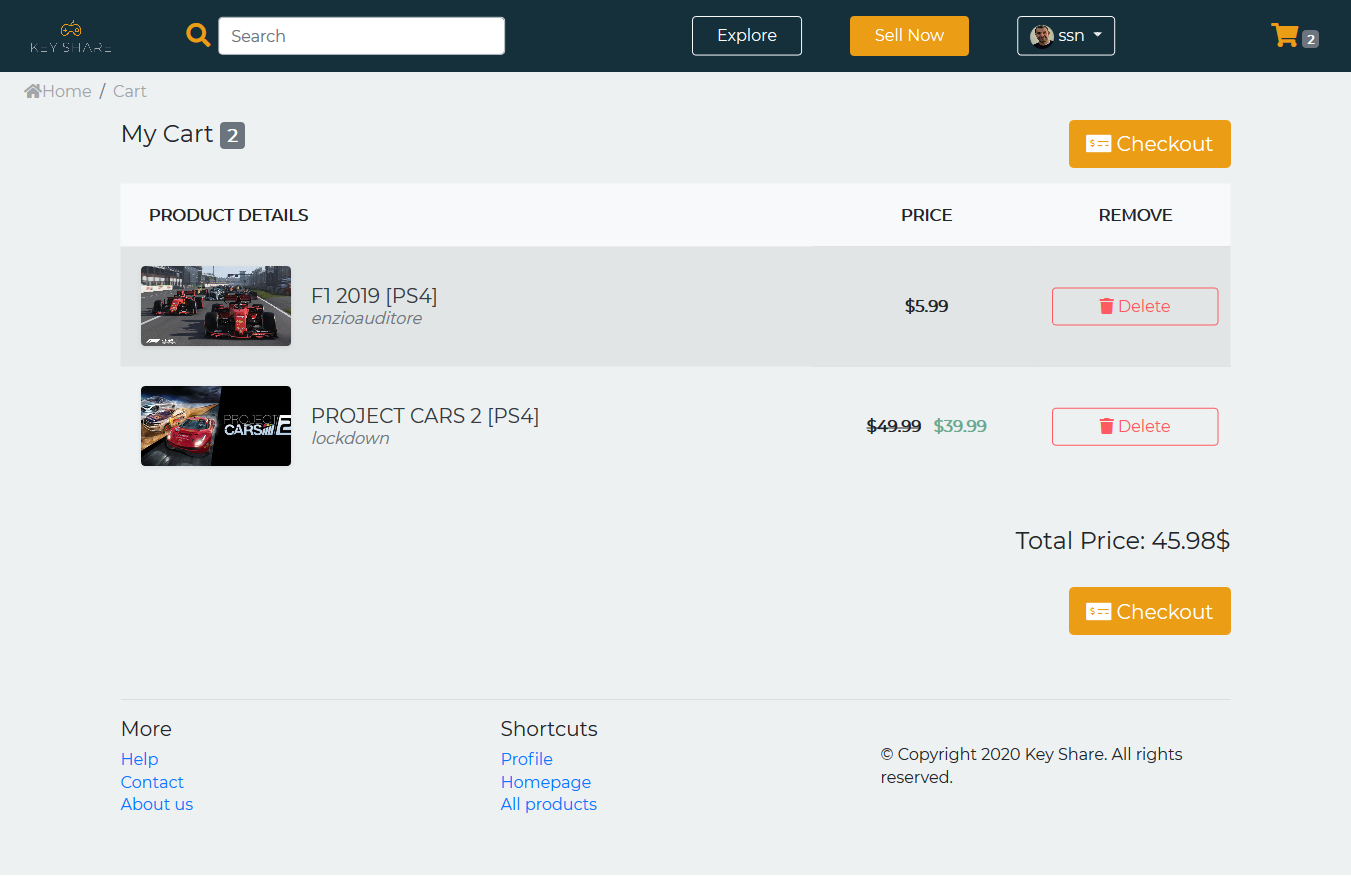Click the Checkout button below Total Price
Screen dimensions: 1351x876
(x=1150, y=611)
